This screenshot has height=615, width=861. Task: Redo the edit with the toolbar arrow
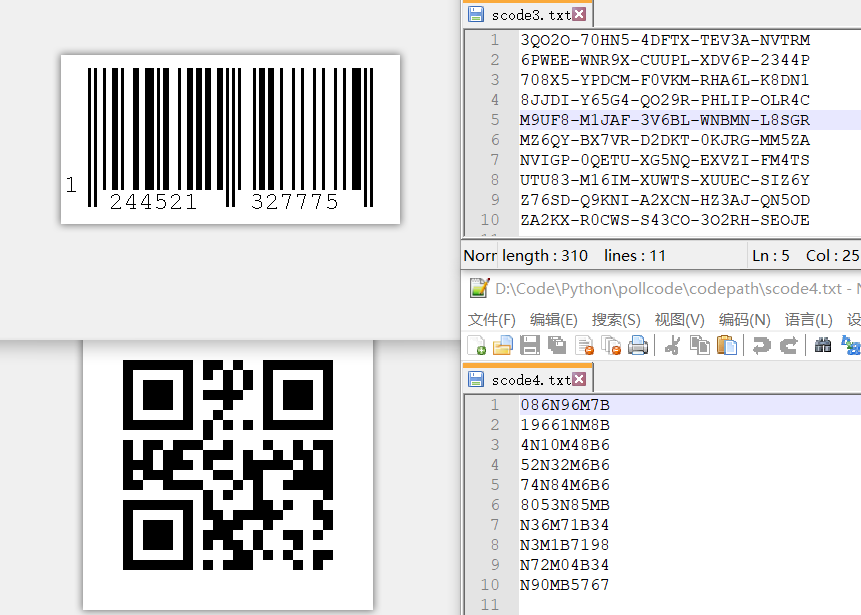(789, 345)
